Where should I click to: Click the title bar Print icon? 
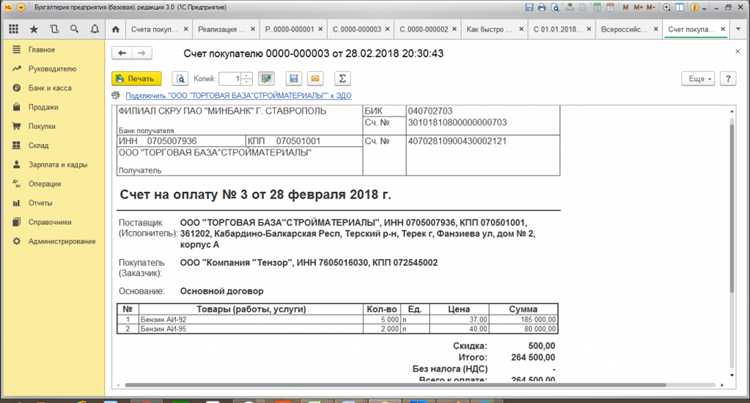point(541,8)
